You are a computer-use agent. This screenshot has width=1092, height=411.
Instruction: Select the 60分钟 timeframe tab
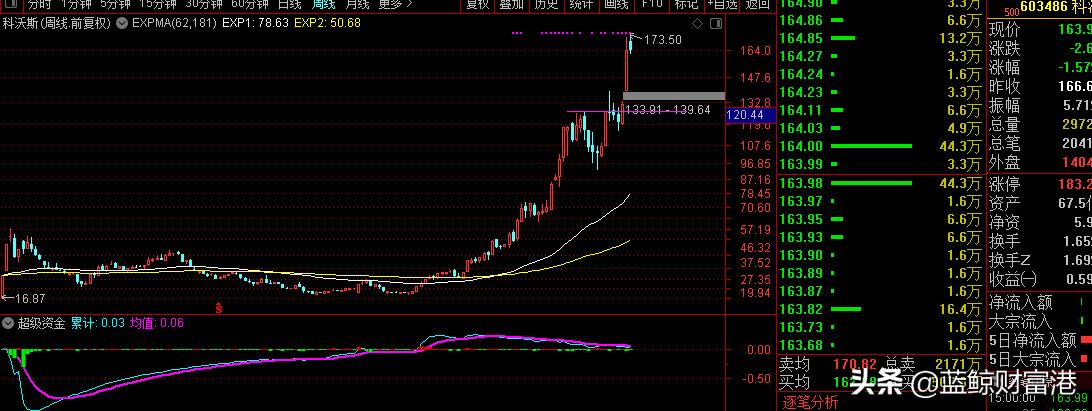243,4
